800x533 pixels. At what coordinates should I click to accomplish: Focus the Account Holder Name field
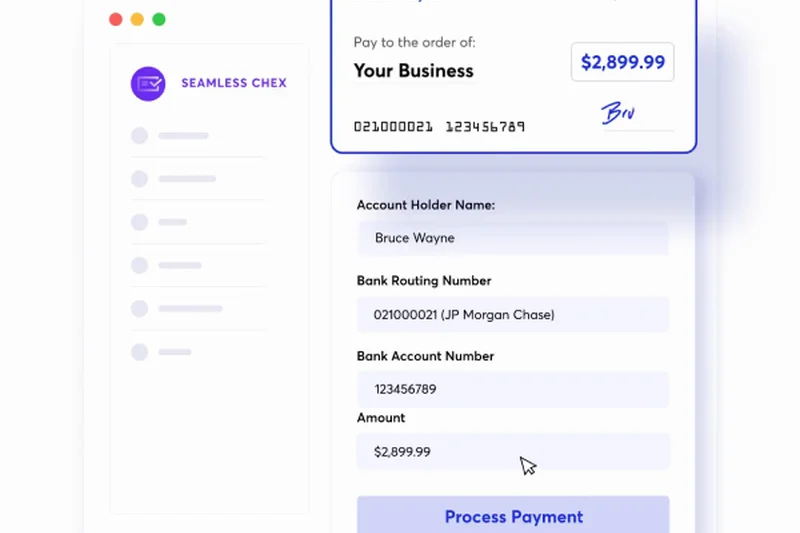click(512, 239)
